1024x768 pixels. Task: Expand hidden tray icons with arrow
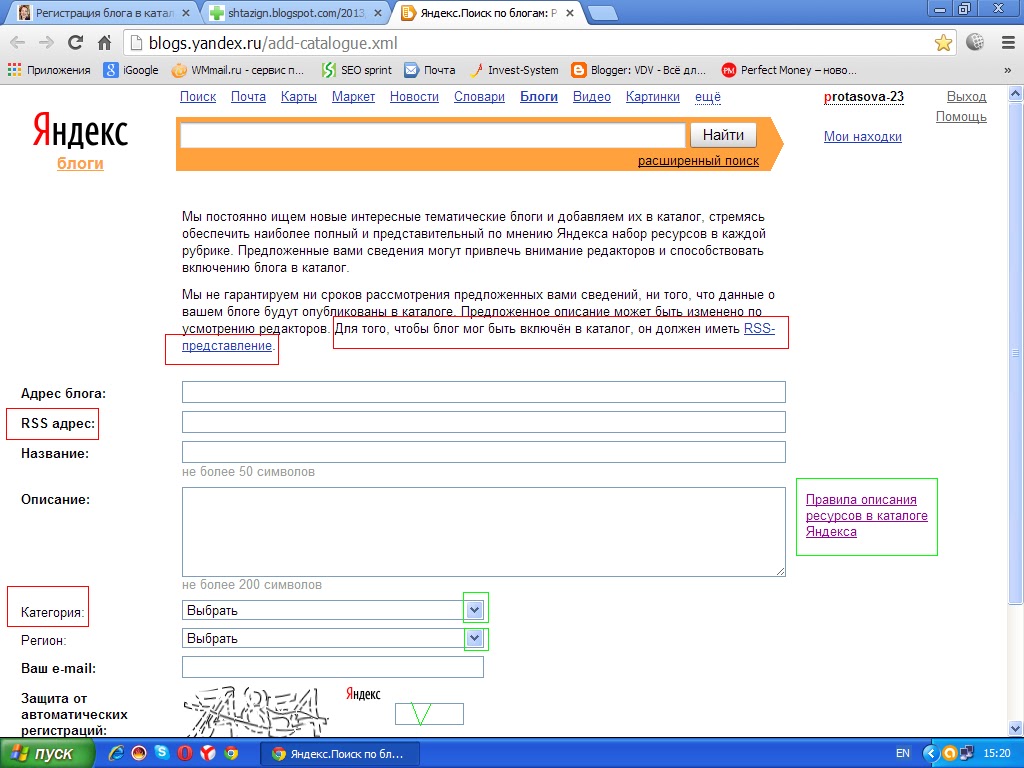coord(930,753)
